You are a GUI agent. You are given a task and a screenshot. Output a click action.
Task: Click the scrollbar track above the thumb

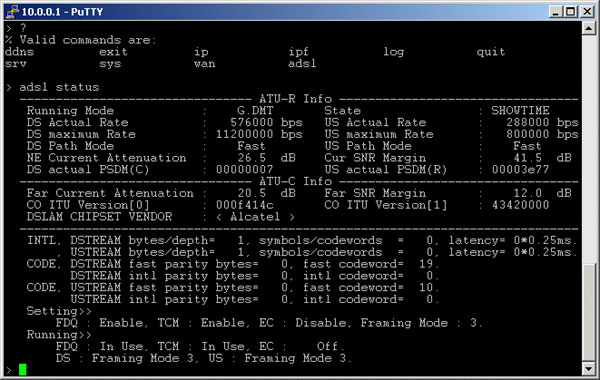pos(589,149)
